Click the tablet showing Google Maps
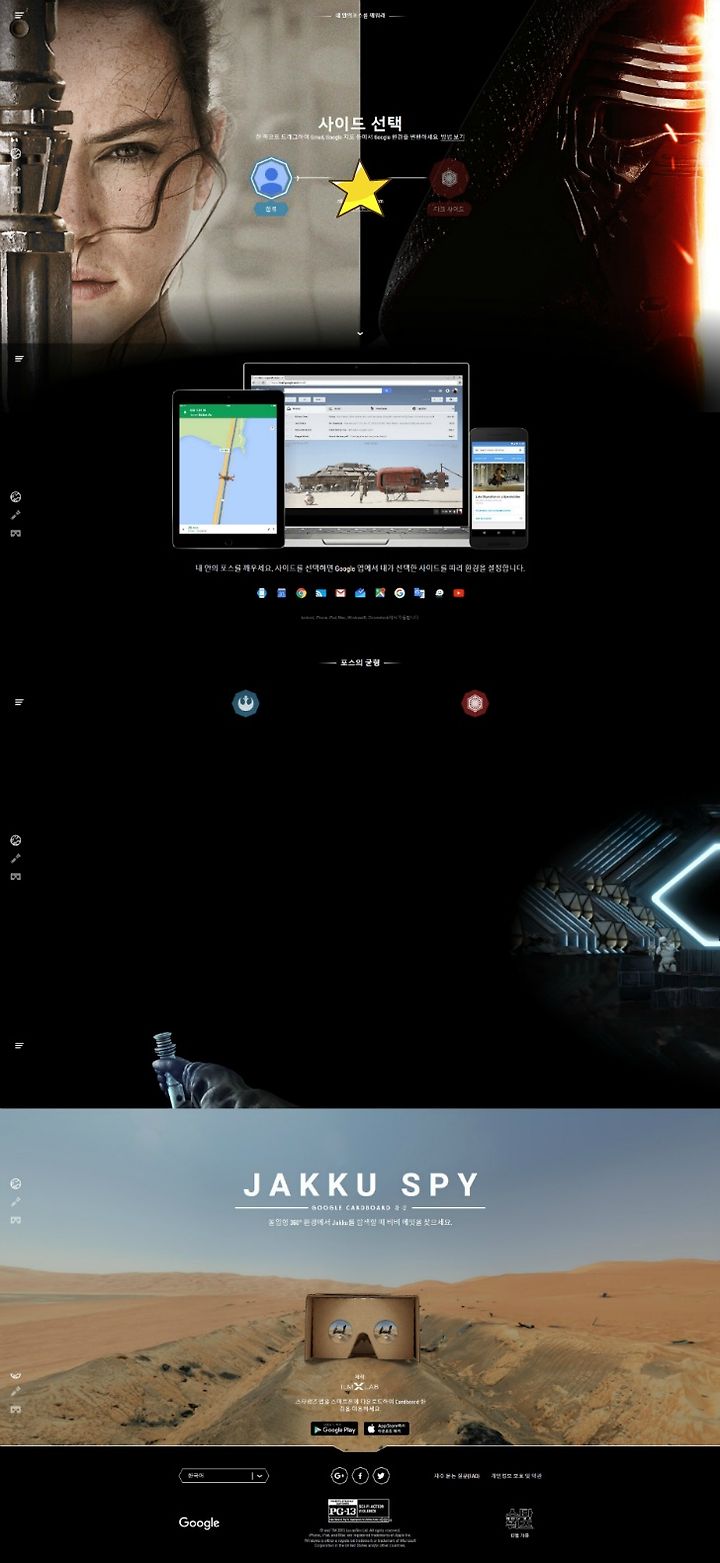 [x=228, y=469]
